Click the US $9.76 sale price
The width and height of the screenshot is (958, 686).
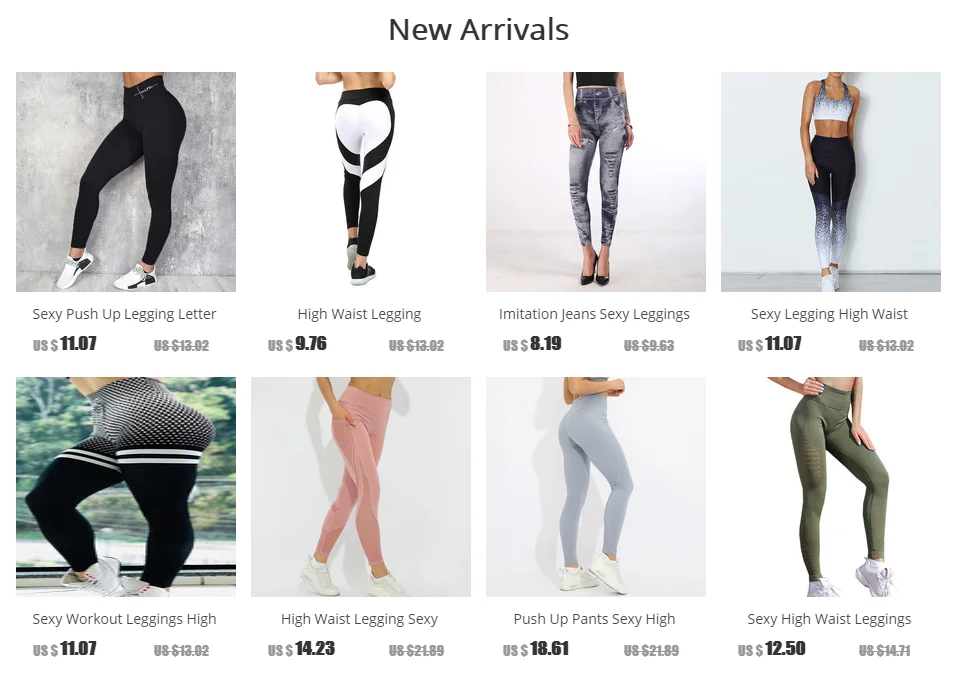tap(297, 344)
